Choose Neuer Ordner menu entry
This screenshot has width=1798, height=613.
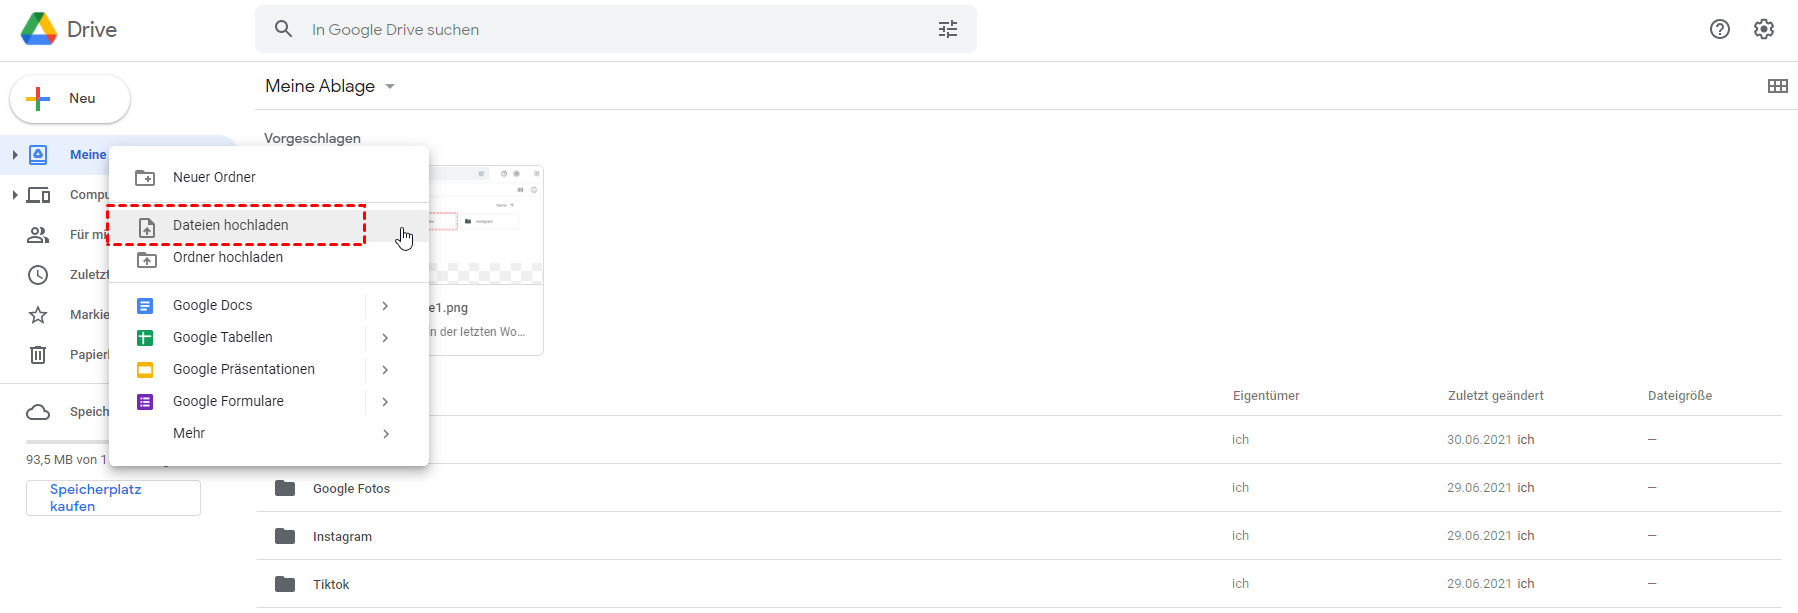[214, 178]
